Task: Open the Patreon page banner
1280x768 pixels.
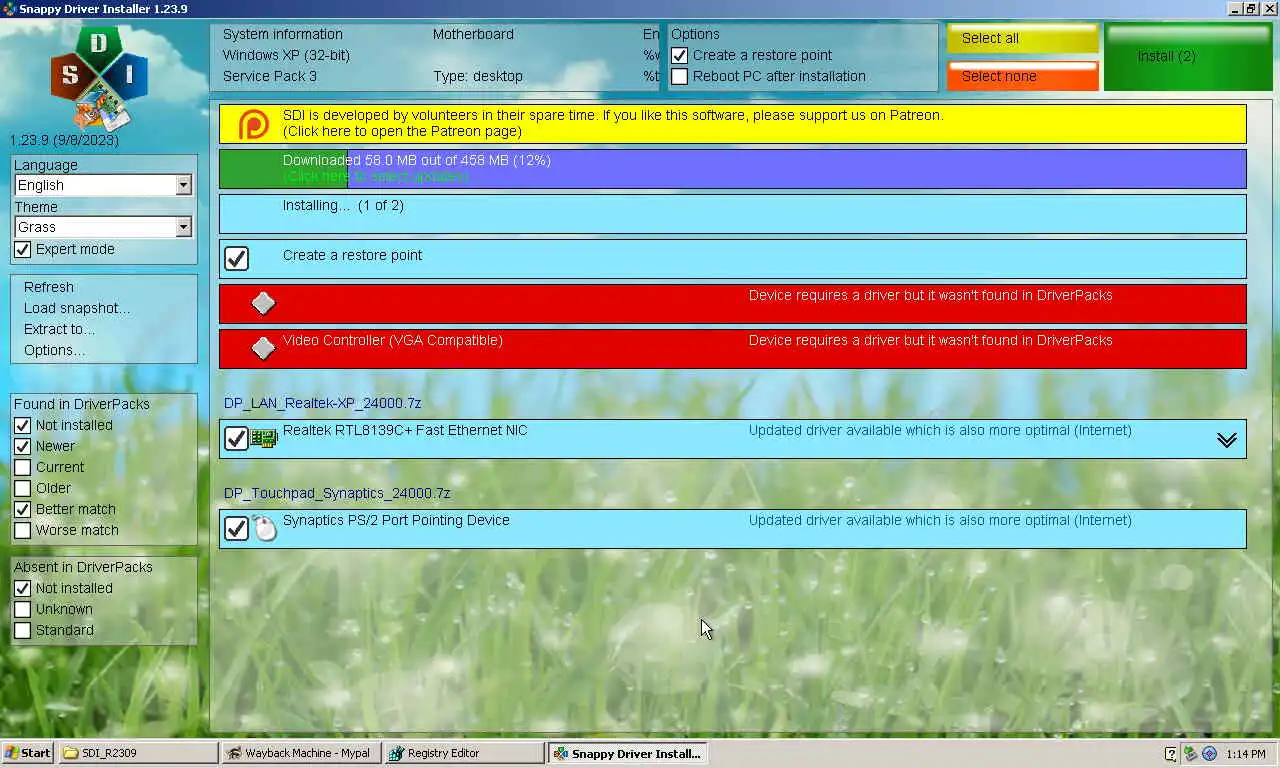Action: 733,124
